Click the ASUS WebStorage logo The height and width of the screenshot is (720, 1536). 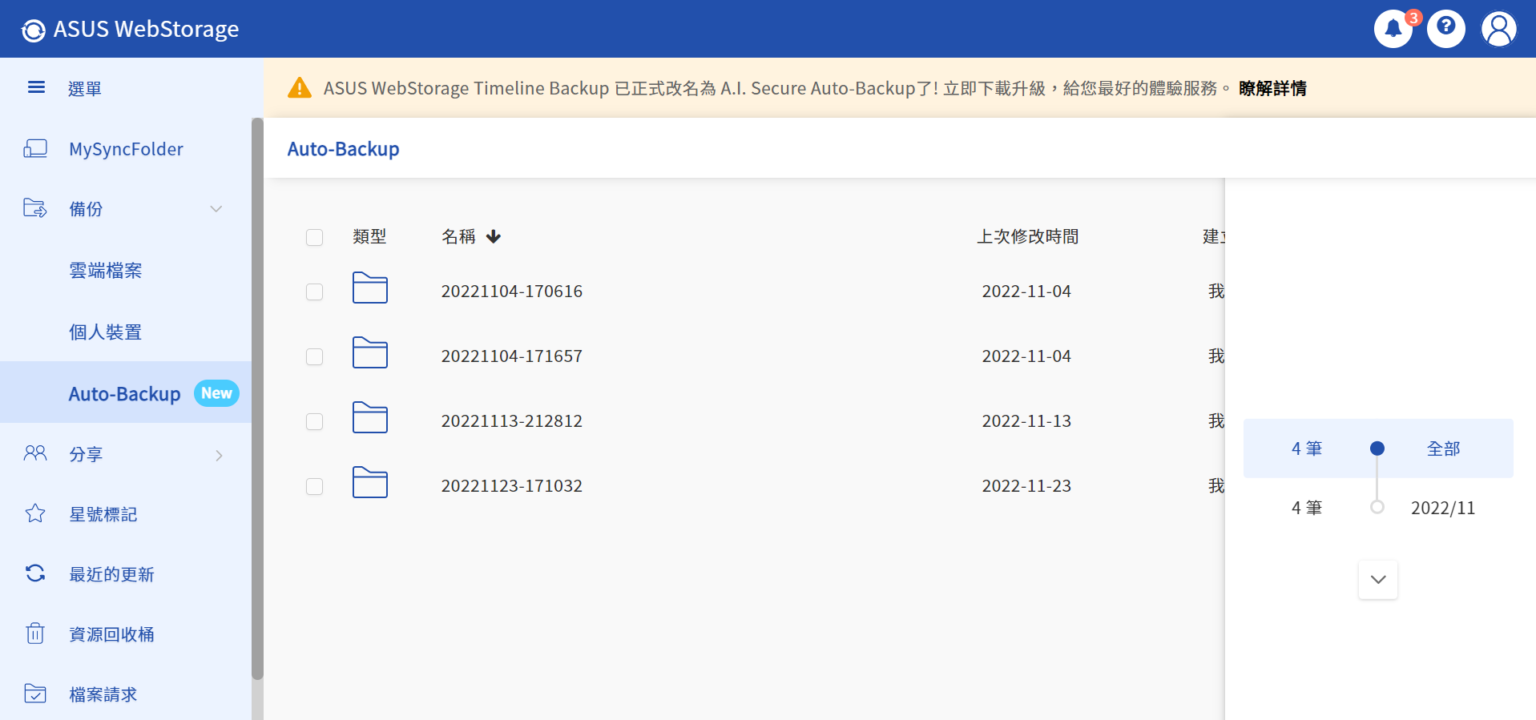pos(130,29)
